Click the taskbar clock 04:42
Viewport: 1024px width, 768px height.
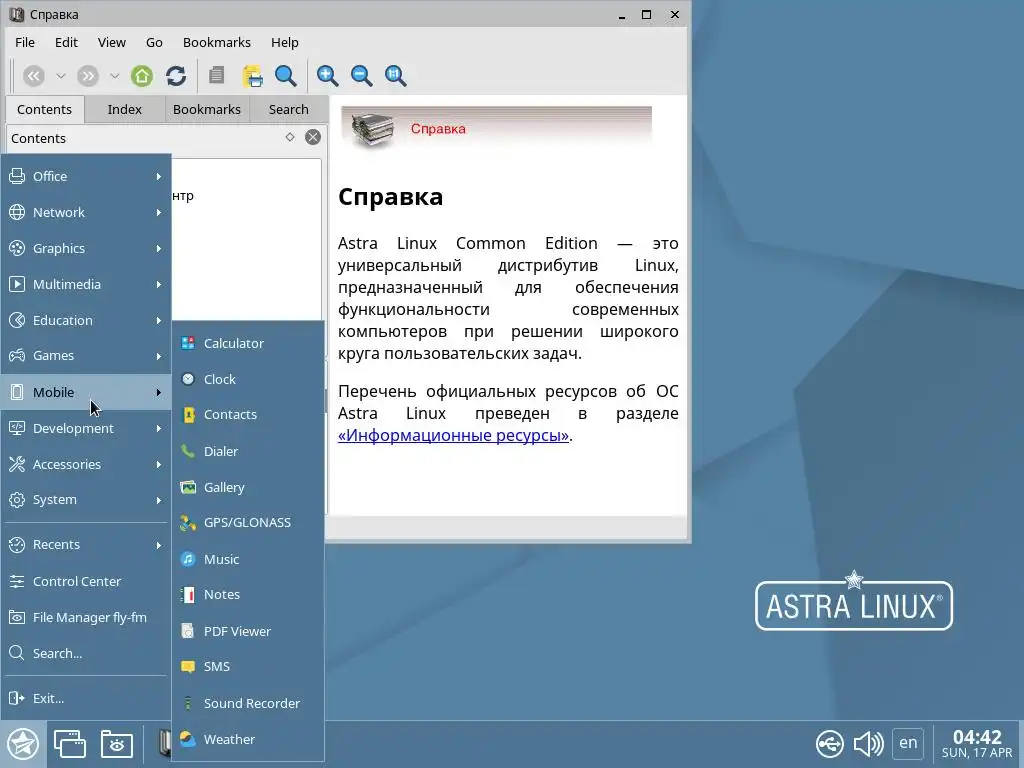click(977, 744)
